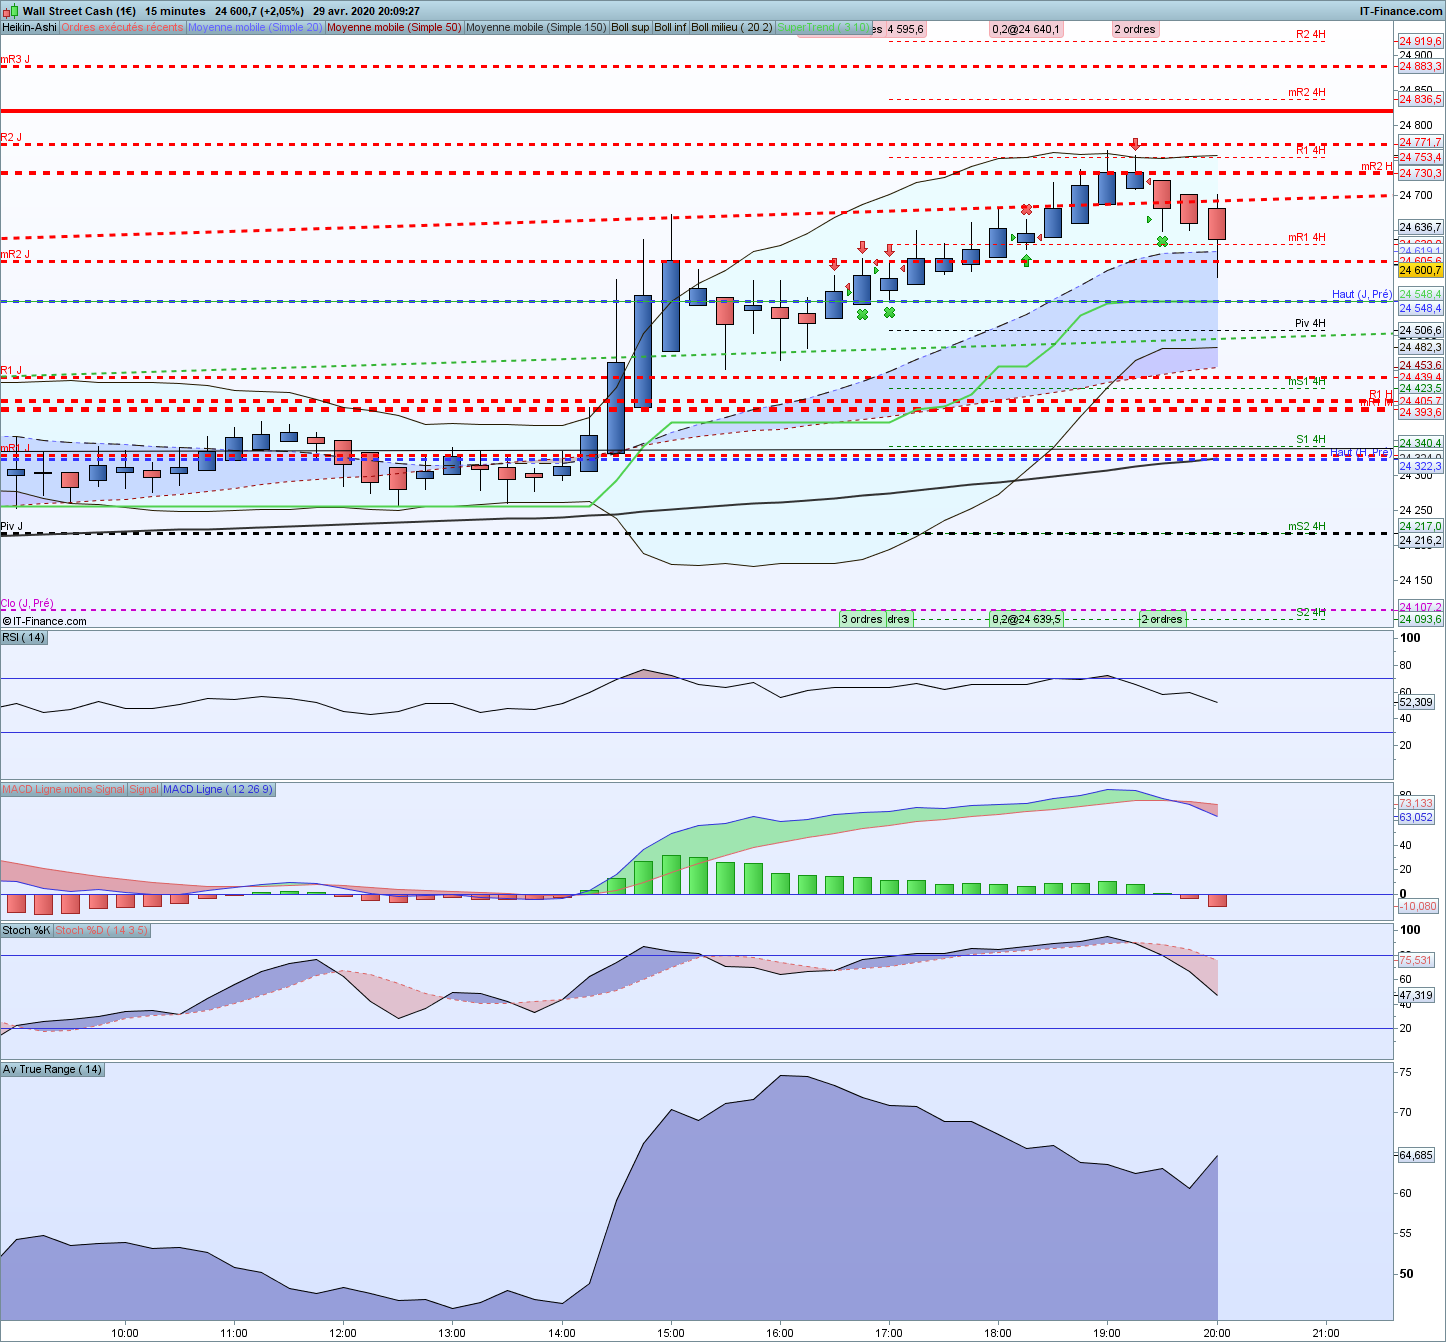Viewport: 1446px width, 1342px height.
Task: Click the 24 919,6 price label on the axis
Action: tap(1420, 42)
